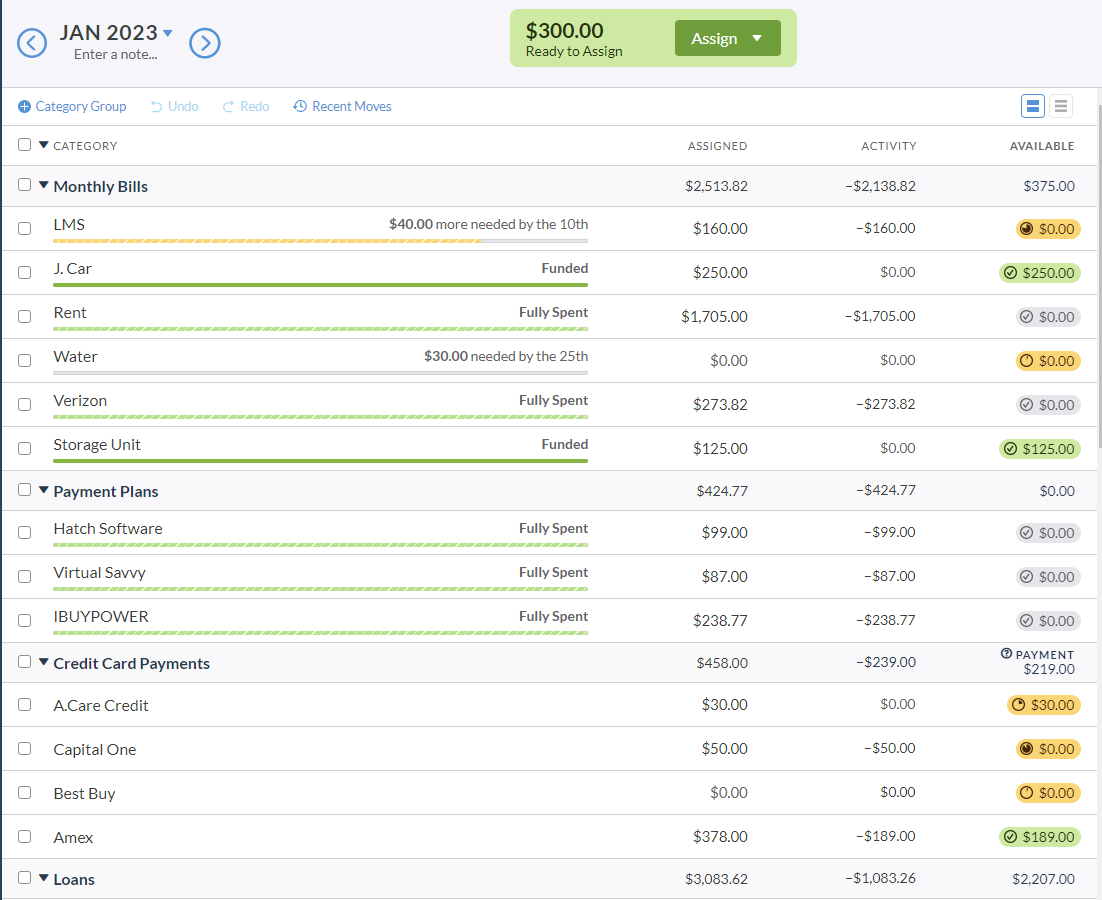Click Enter a note under JAN 2023
The image size is (1102, 900).
click(115, 56)
